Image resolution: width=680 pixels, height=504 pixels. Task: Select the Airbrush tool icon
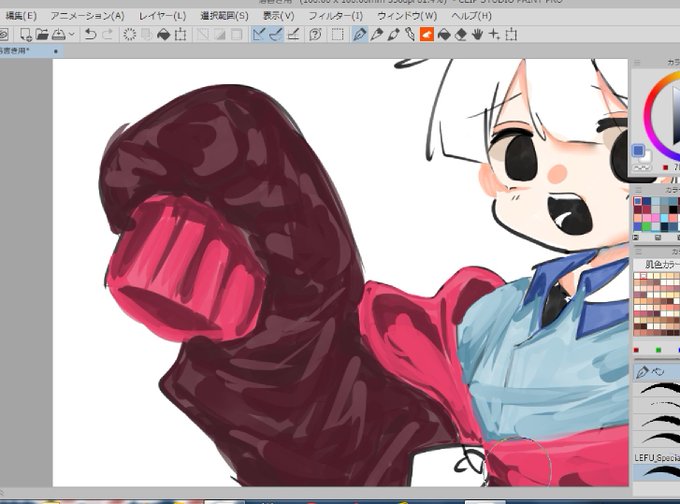tap(410, 34)
